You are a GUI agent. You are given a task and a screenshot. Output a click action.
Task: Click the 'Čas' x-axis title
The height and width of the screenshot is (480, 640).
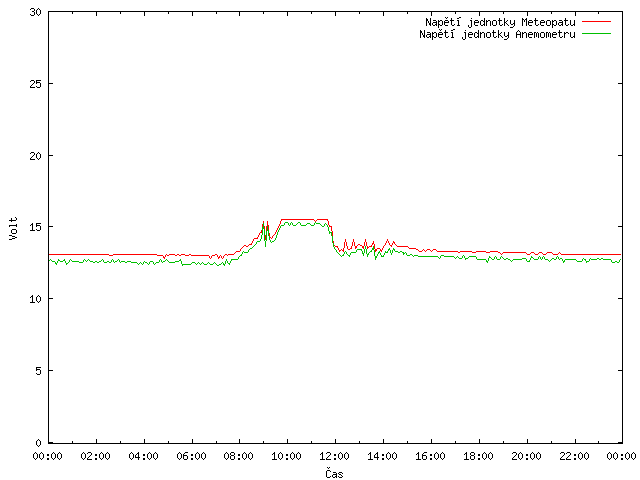334,473
